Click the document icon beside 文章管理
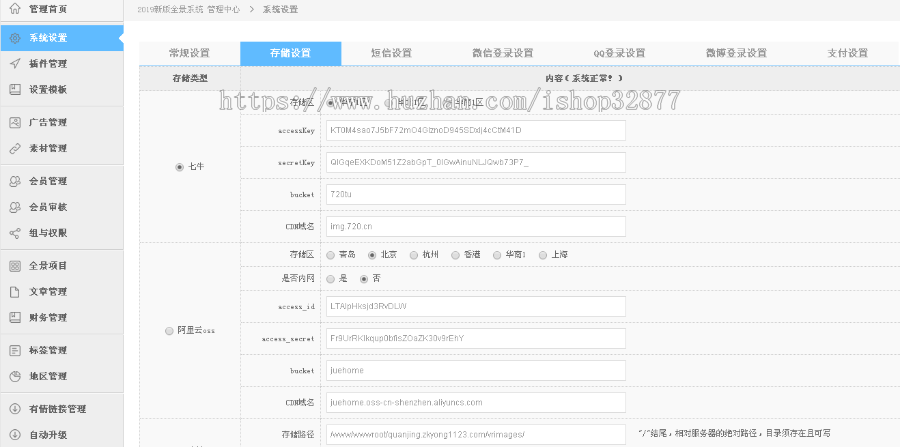The image size is (900, 447). click(15, 291)
